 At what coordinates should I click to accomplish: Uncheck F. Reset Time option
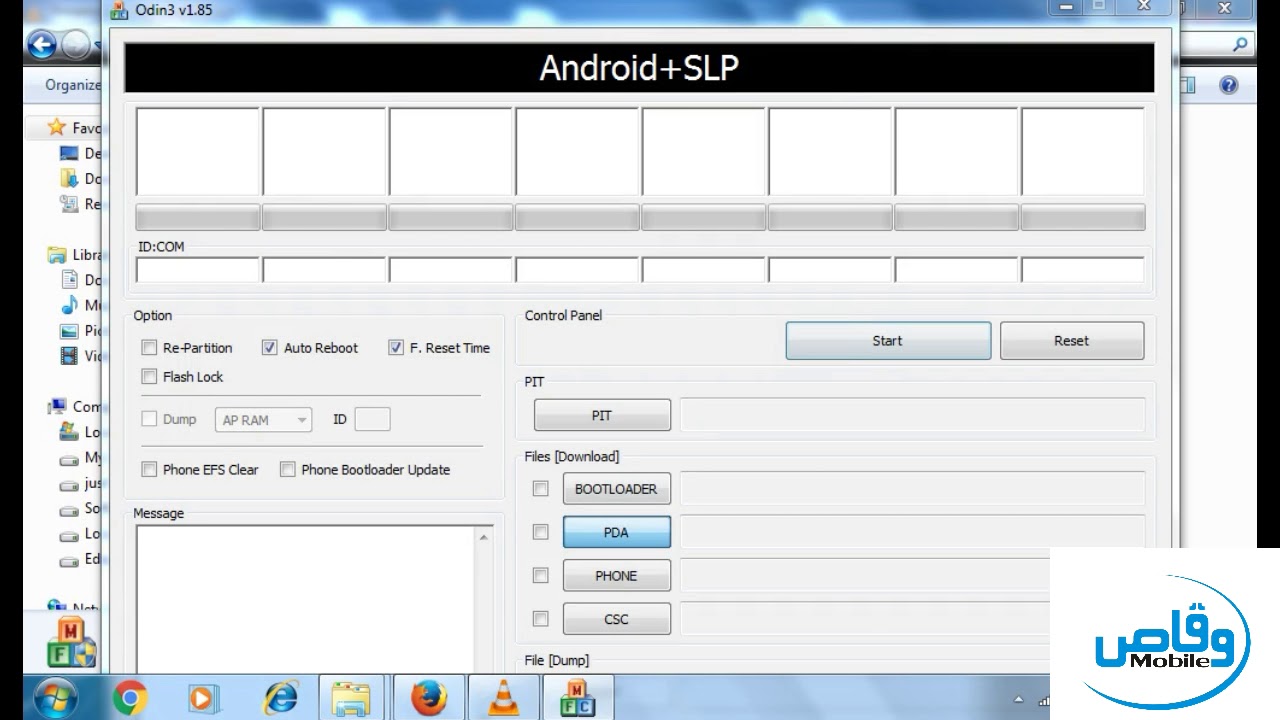(x=396, y=348)
